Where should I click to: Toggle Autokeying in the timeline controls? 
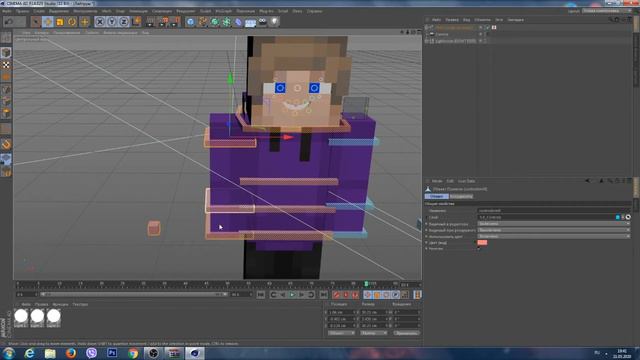(346, 295)
